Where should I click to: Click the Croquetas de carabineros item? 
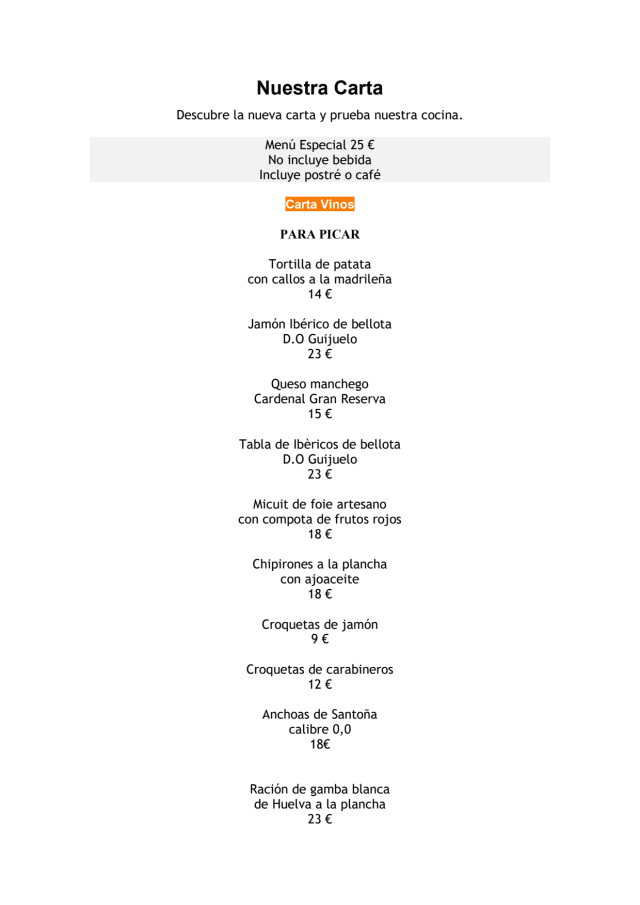point(319,669)
